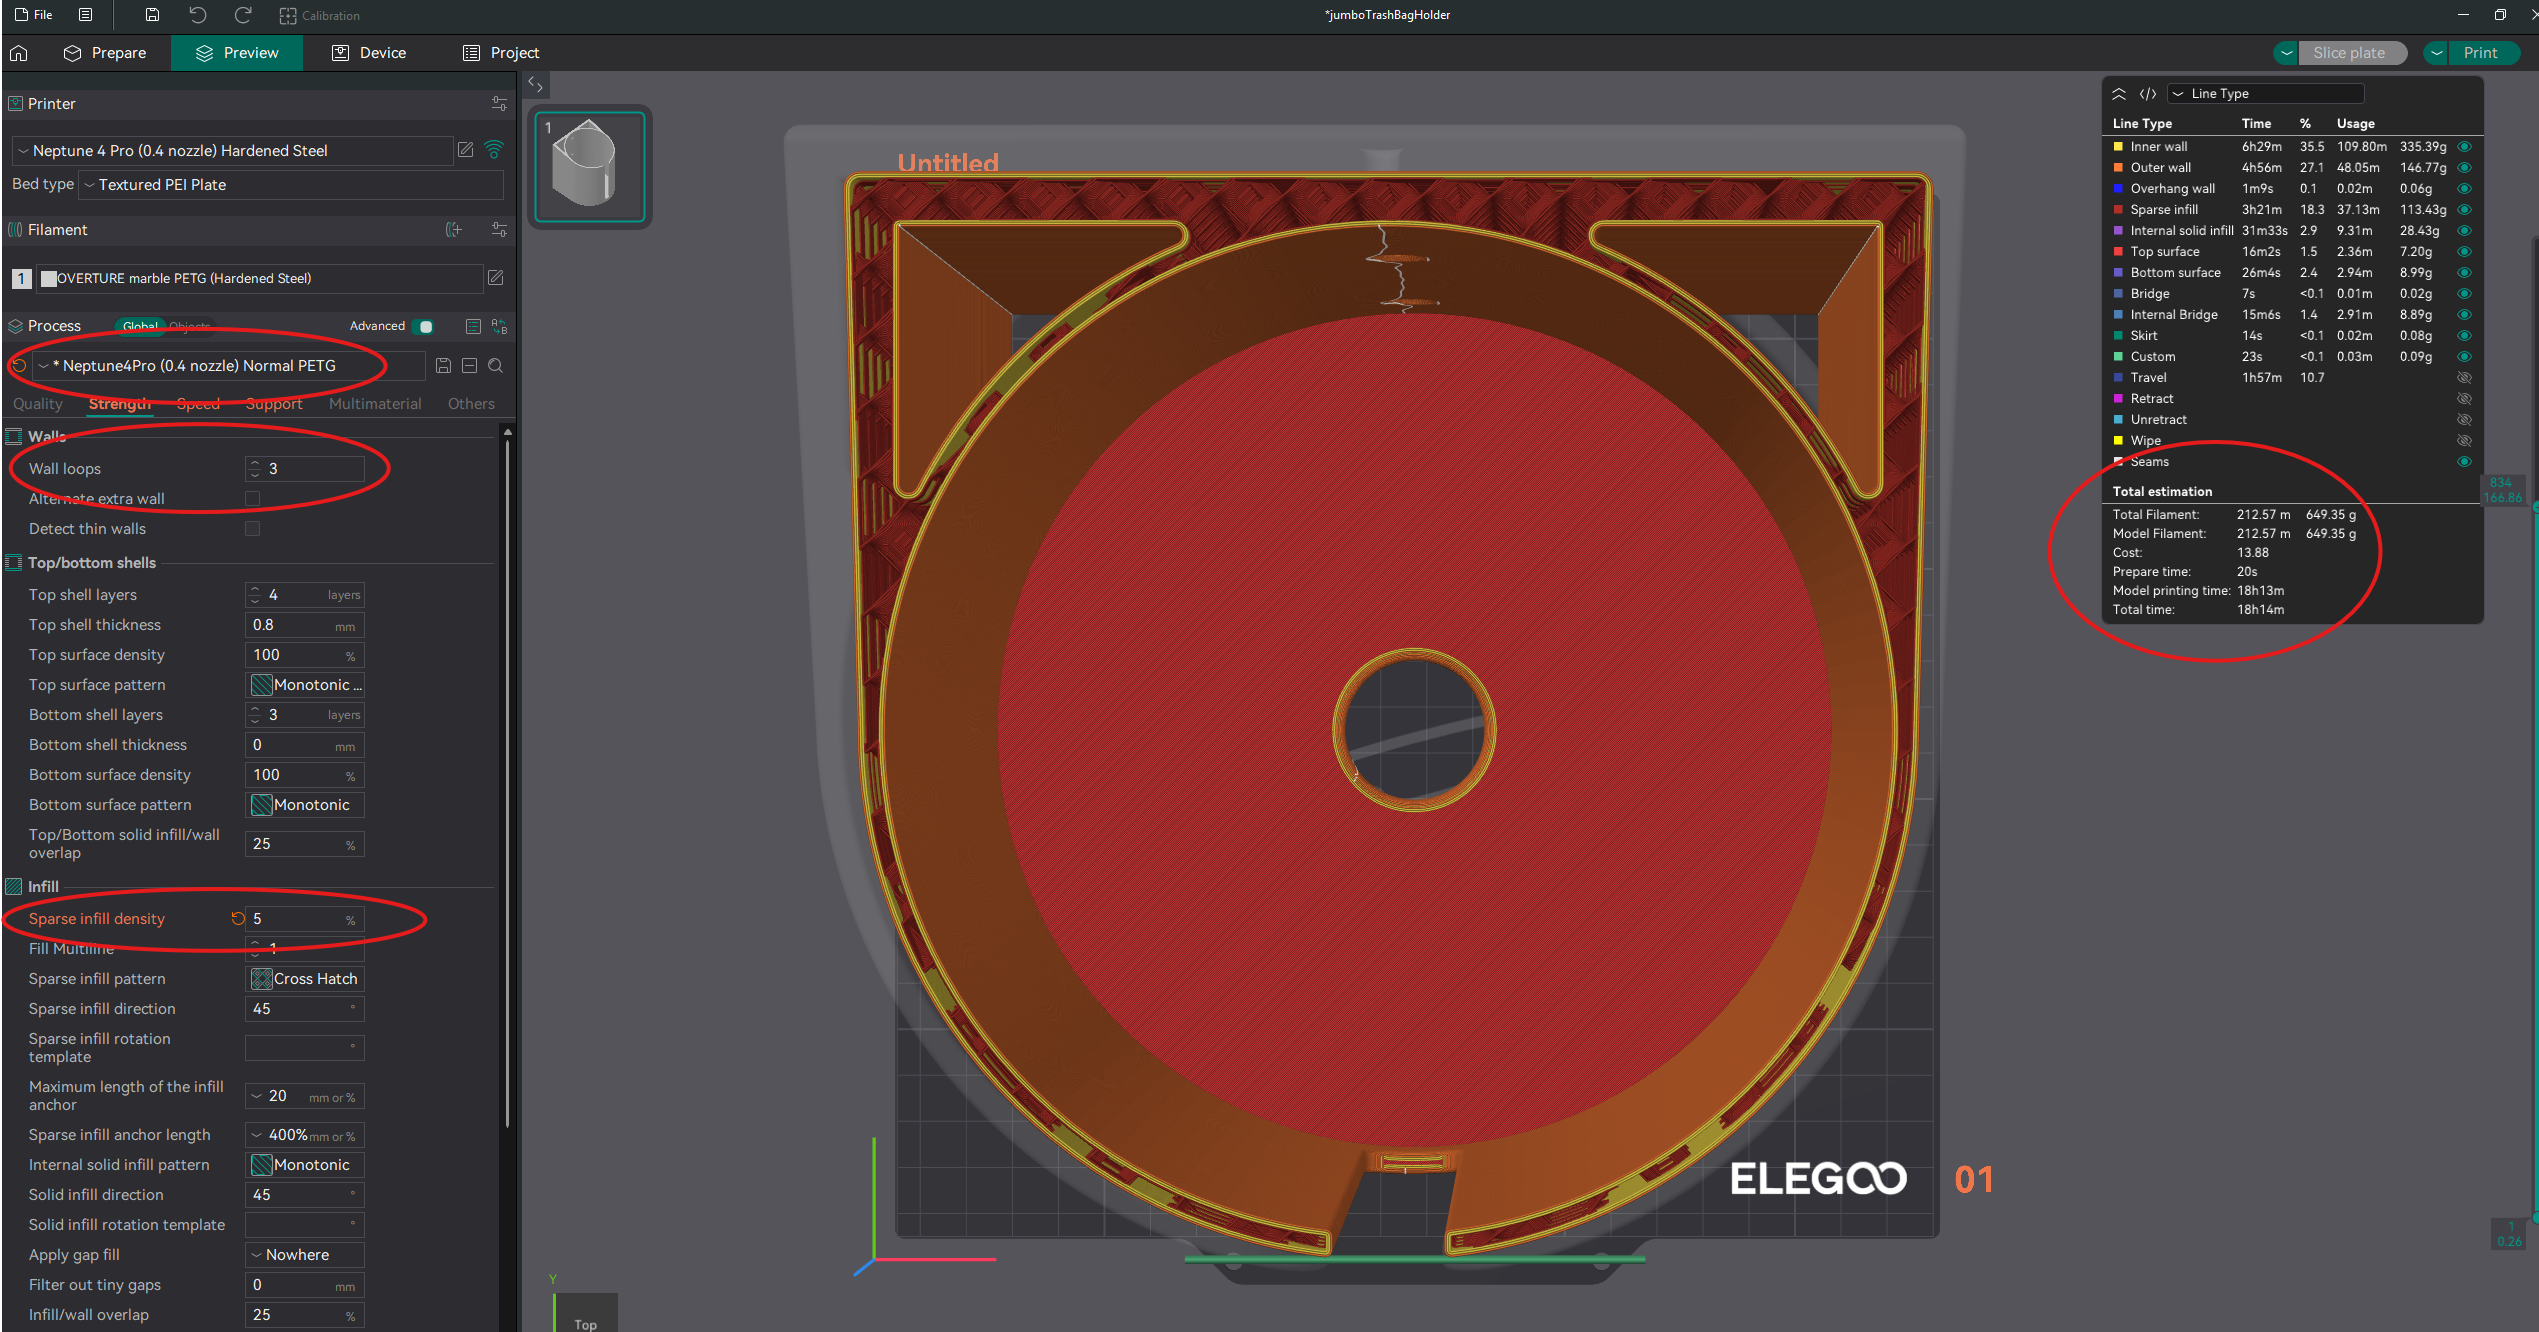Open the Speed settings tab
The height and width of the screenshot is (1332, 2539).
(198, 404)
